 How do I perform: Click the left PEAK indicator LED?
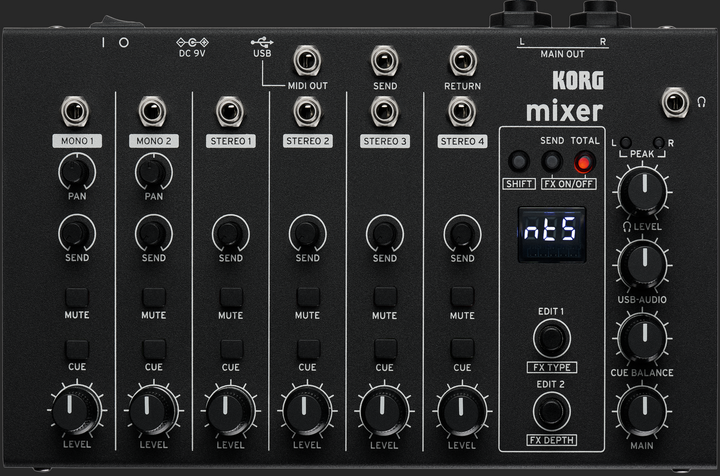click(x=625, y=142)
